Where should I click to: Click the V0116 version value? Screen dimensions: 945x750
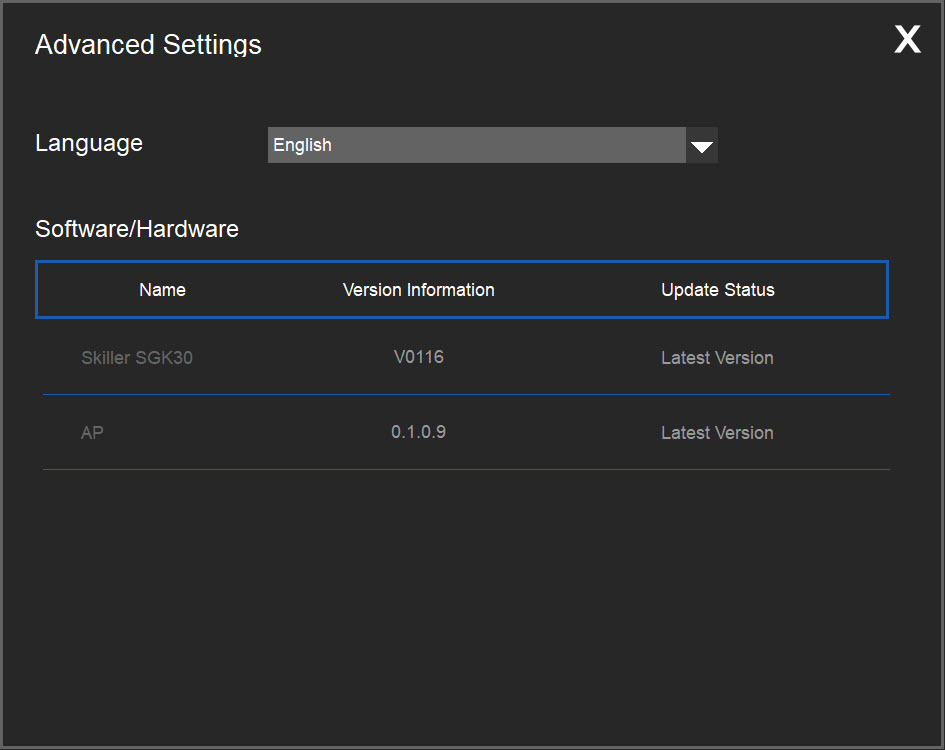(x=418, y=357)
